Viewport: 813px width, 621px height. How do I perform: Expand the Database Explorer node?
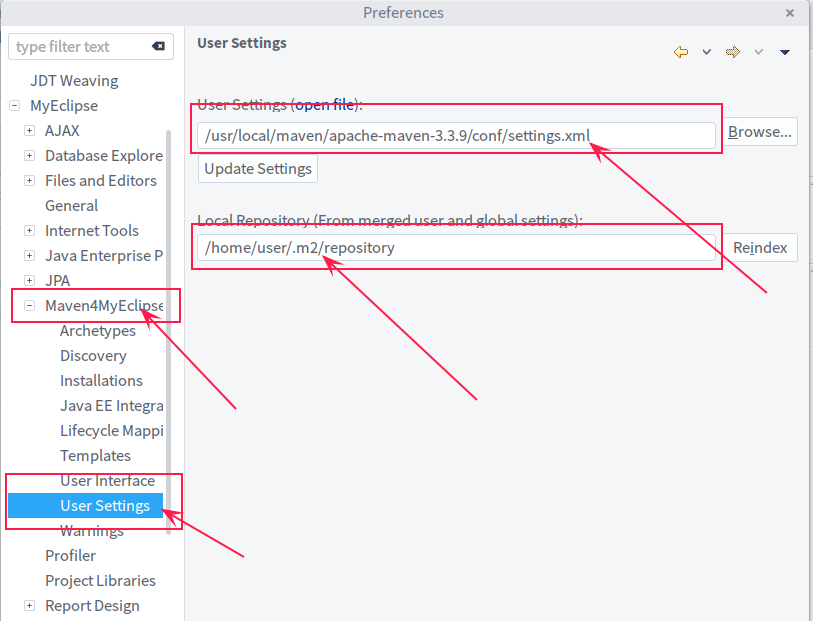coord(30,156)
